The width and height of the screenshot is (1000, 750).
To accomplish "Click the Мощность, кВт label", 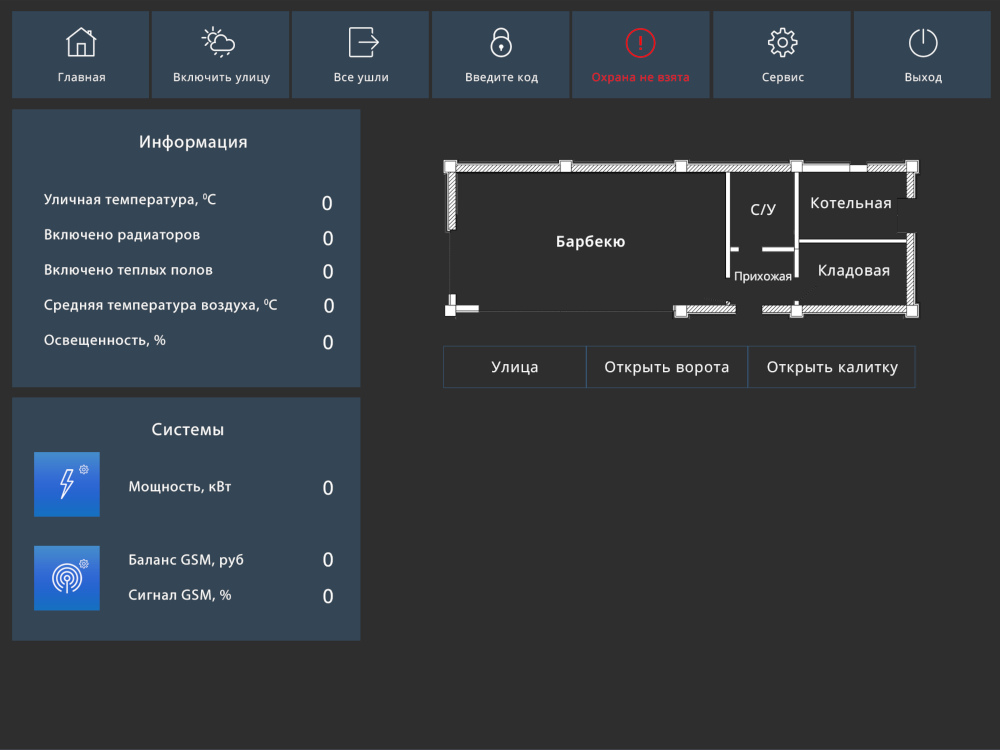I will point(180,487).
